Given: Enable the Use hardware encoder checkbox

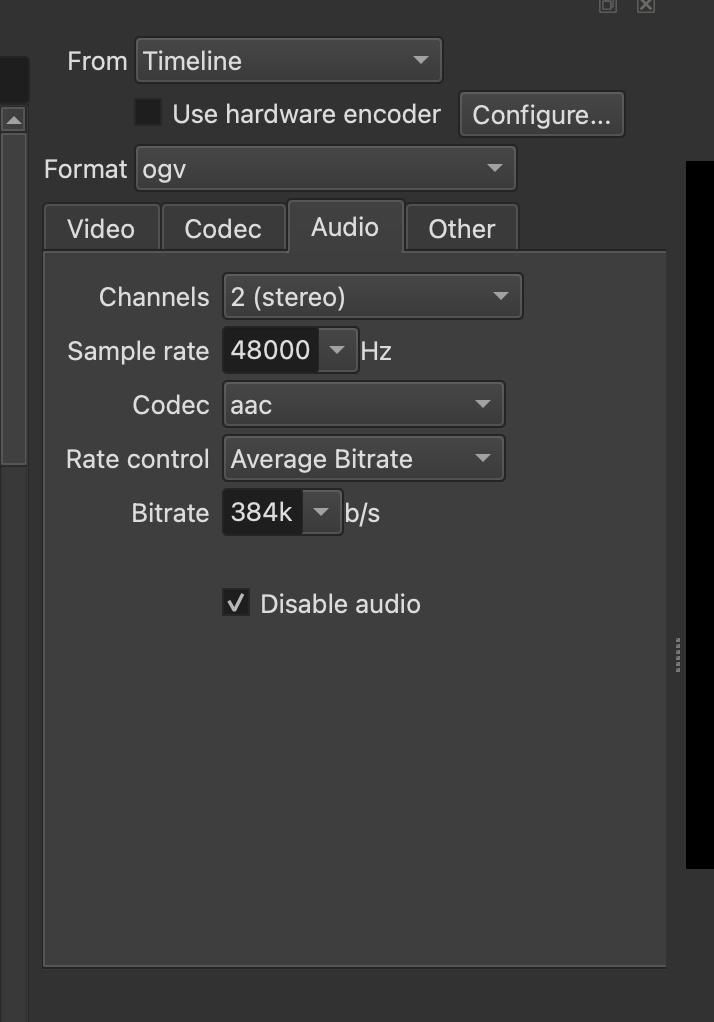Looking at the screenshot, I should [148, 112].
